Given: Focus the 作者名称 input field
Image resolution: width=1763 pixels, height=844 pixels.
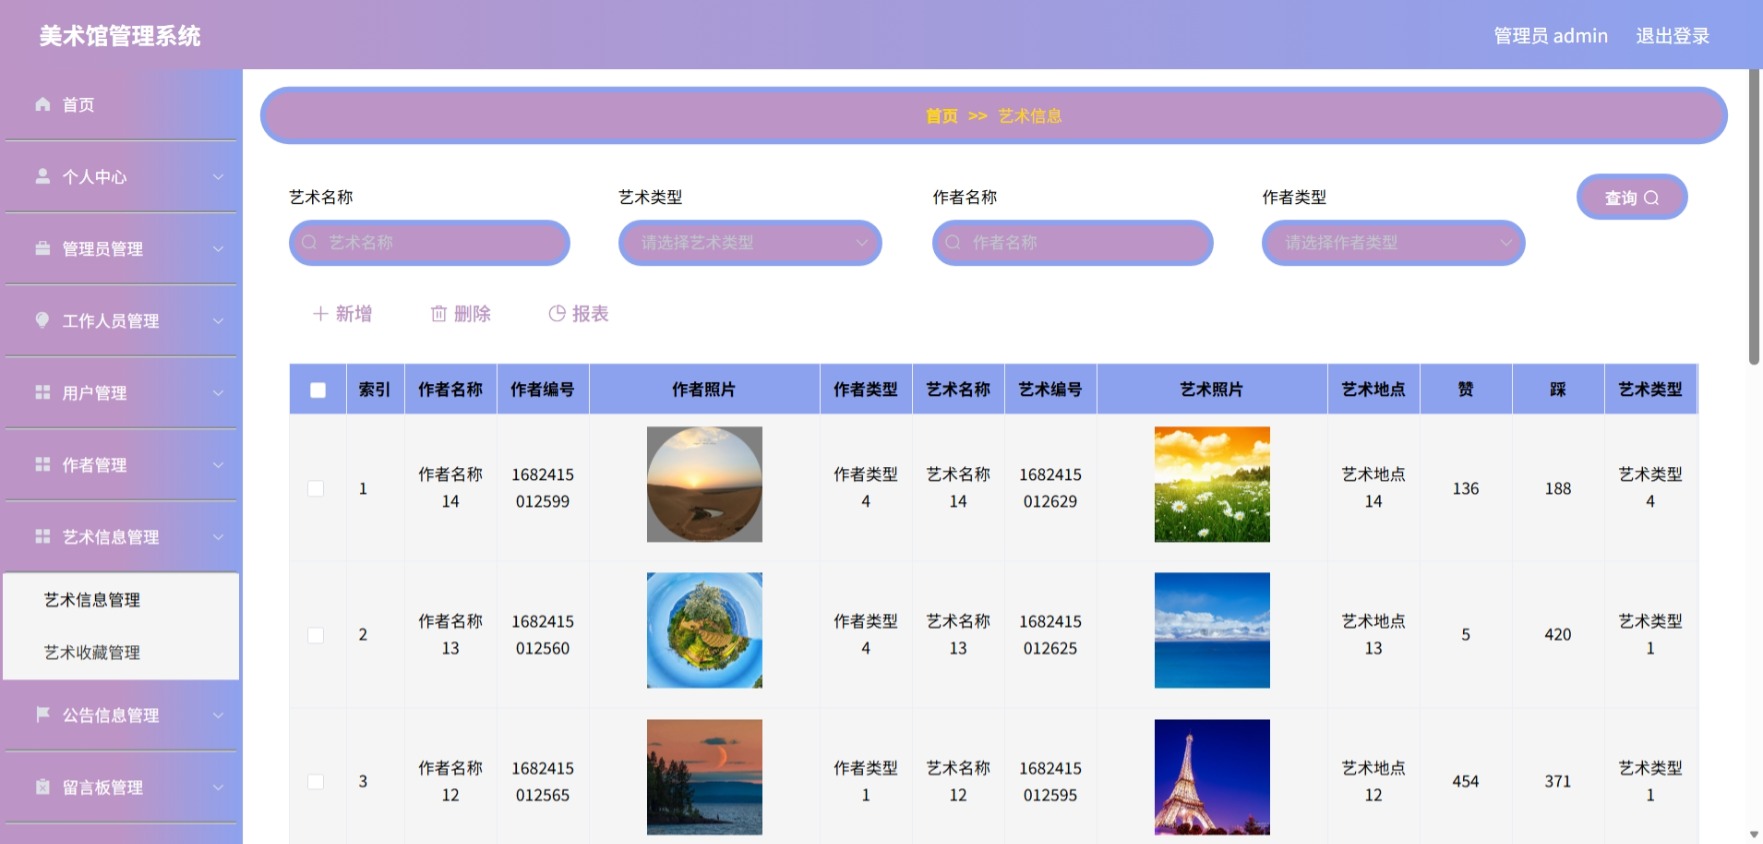Looking at the screenshot, I should pyautogui.click(x=1073, y=242).
